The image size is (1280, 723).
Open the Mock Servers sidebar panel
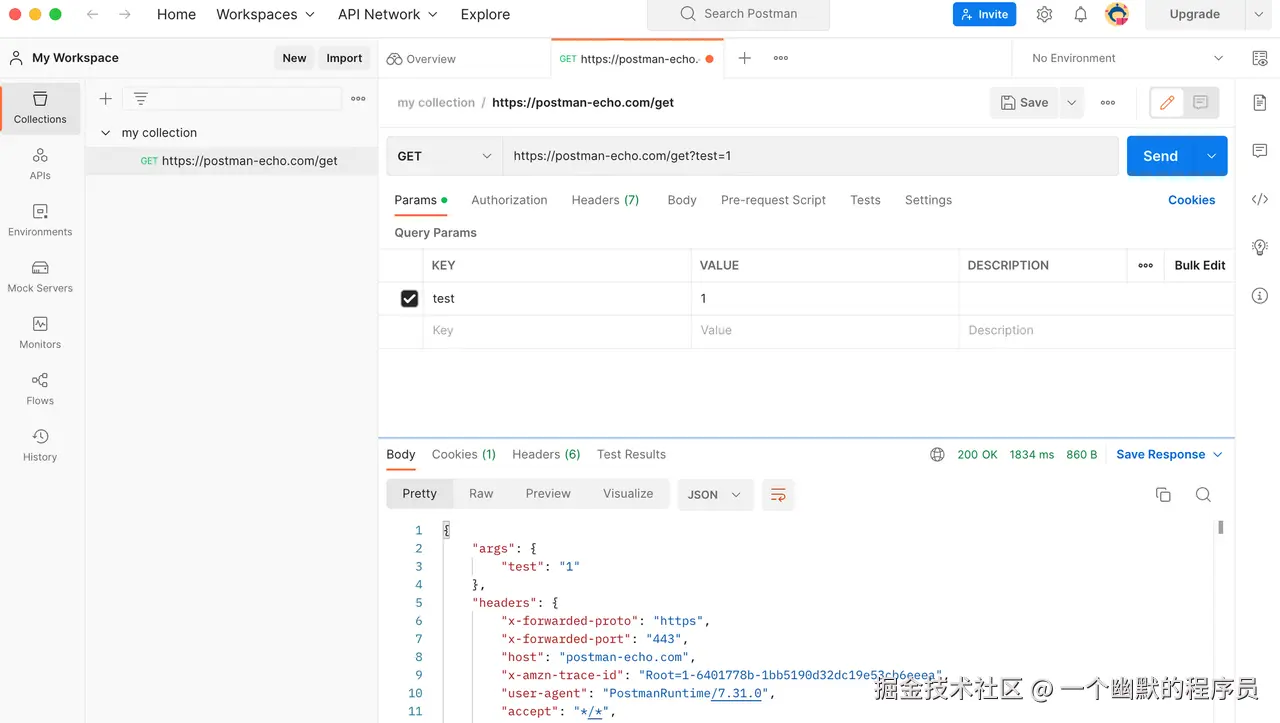pyautogui.click(x=40, y=276)
